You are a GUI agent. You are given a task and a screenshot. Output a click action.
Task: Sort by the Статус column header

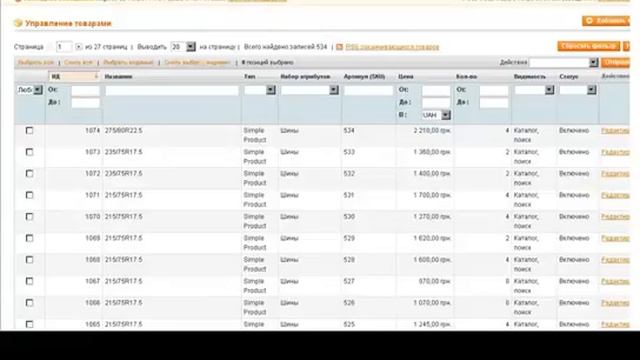(x=569, y=77)
